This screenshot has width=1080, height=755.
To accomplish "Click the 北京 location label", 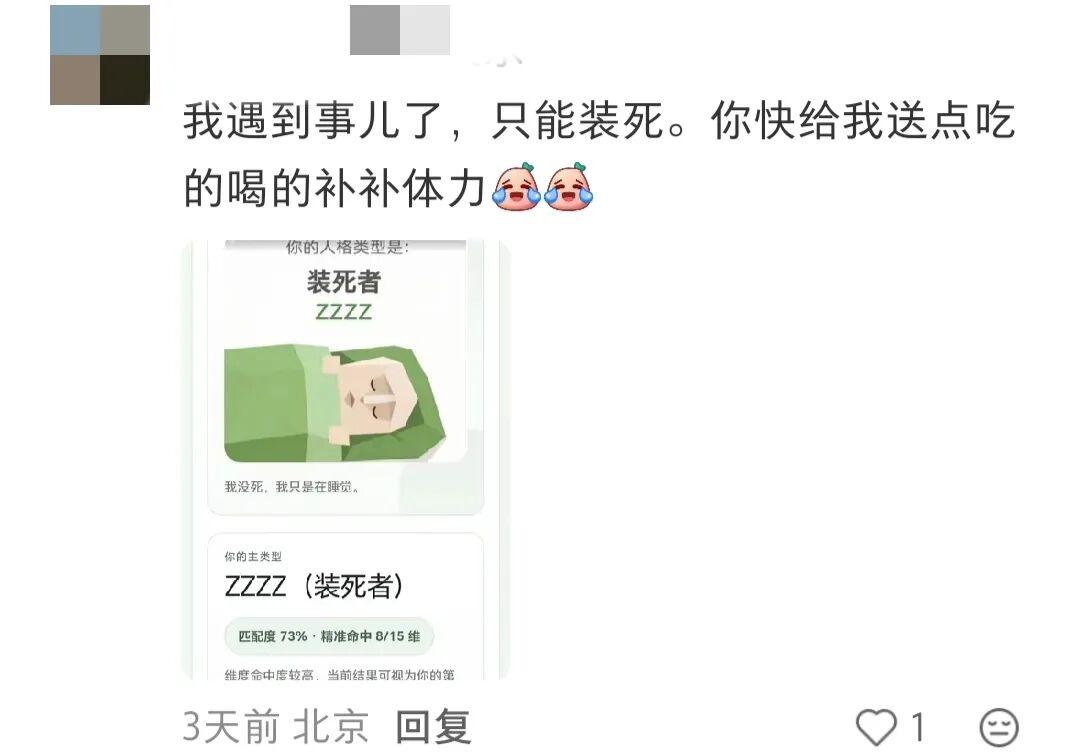I will (x=331, y=727).
